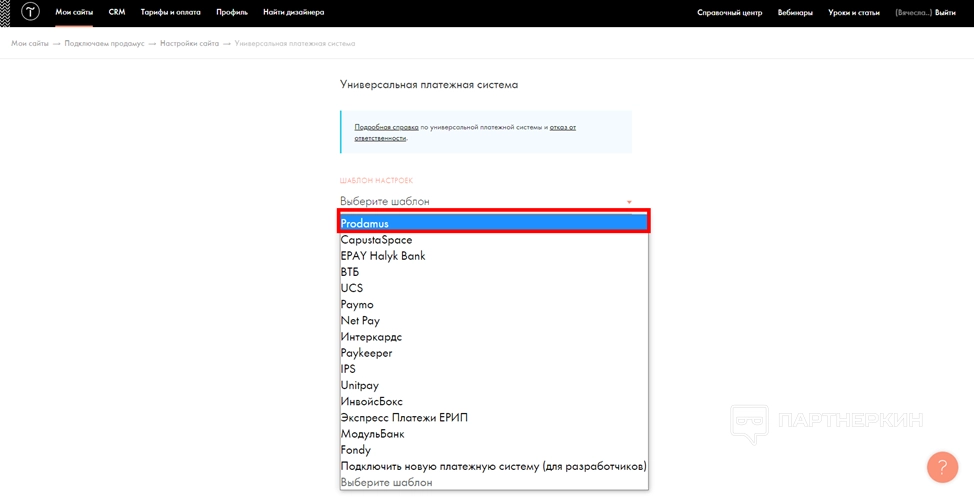Viewport: 974px width, 497px height.
Task: Choose IPS template option
Action: click(x=494, y=369)
